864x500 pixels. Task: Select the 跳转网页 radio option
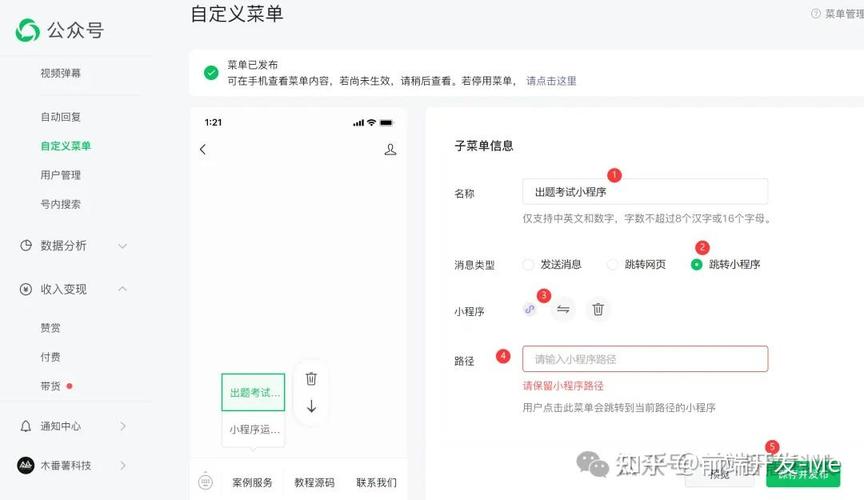tap(612, 265)
